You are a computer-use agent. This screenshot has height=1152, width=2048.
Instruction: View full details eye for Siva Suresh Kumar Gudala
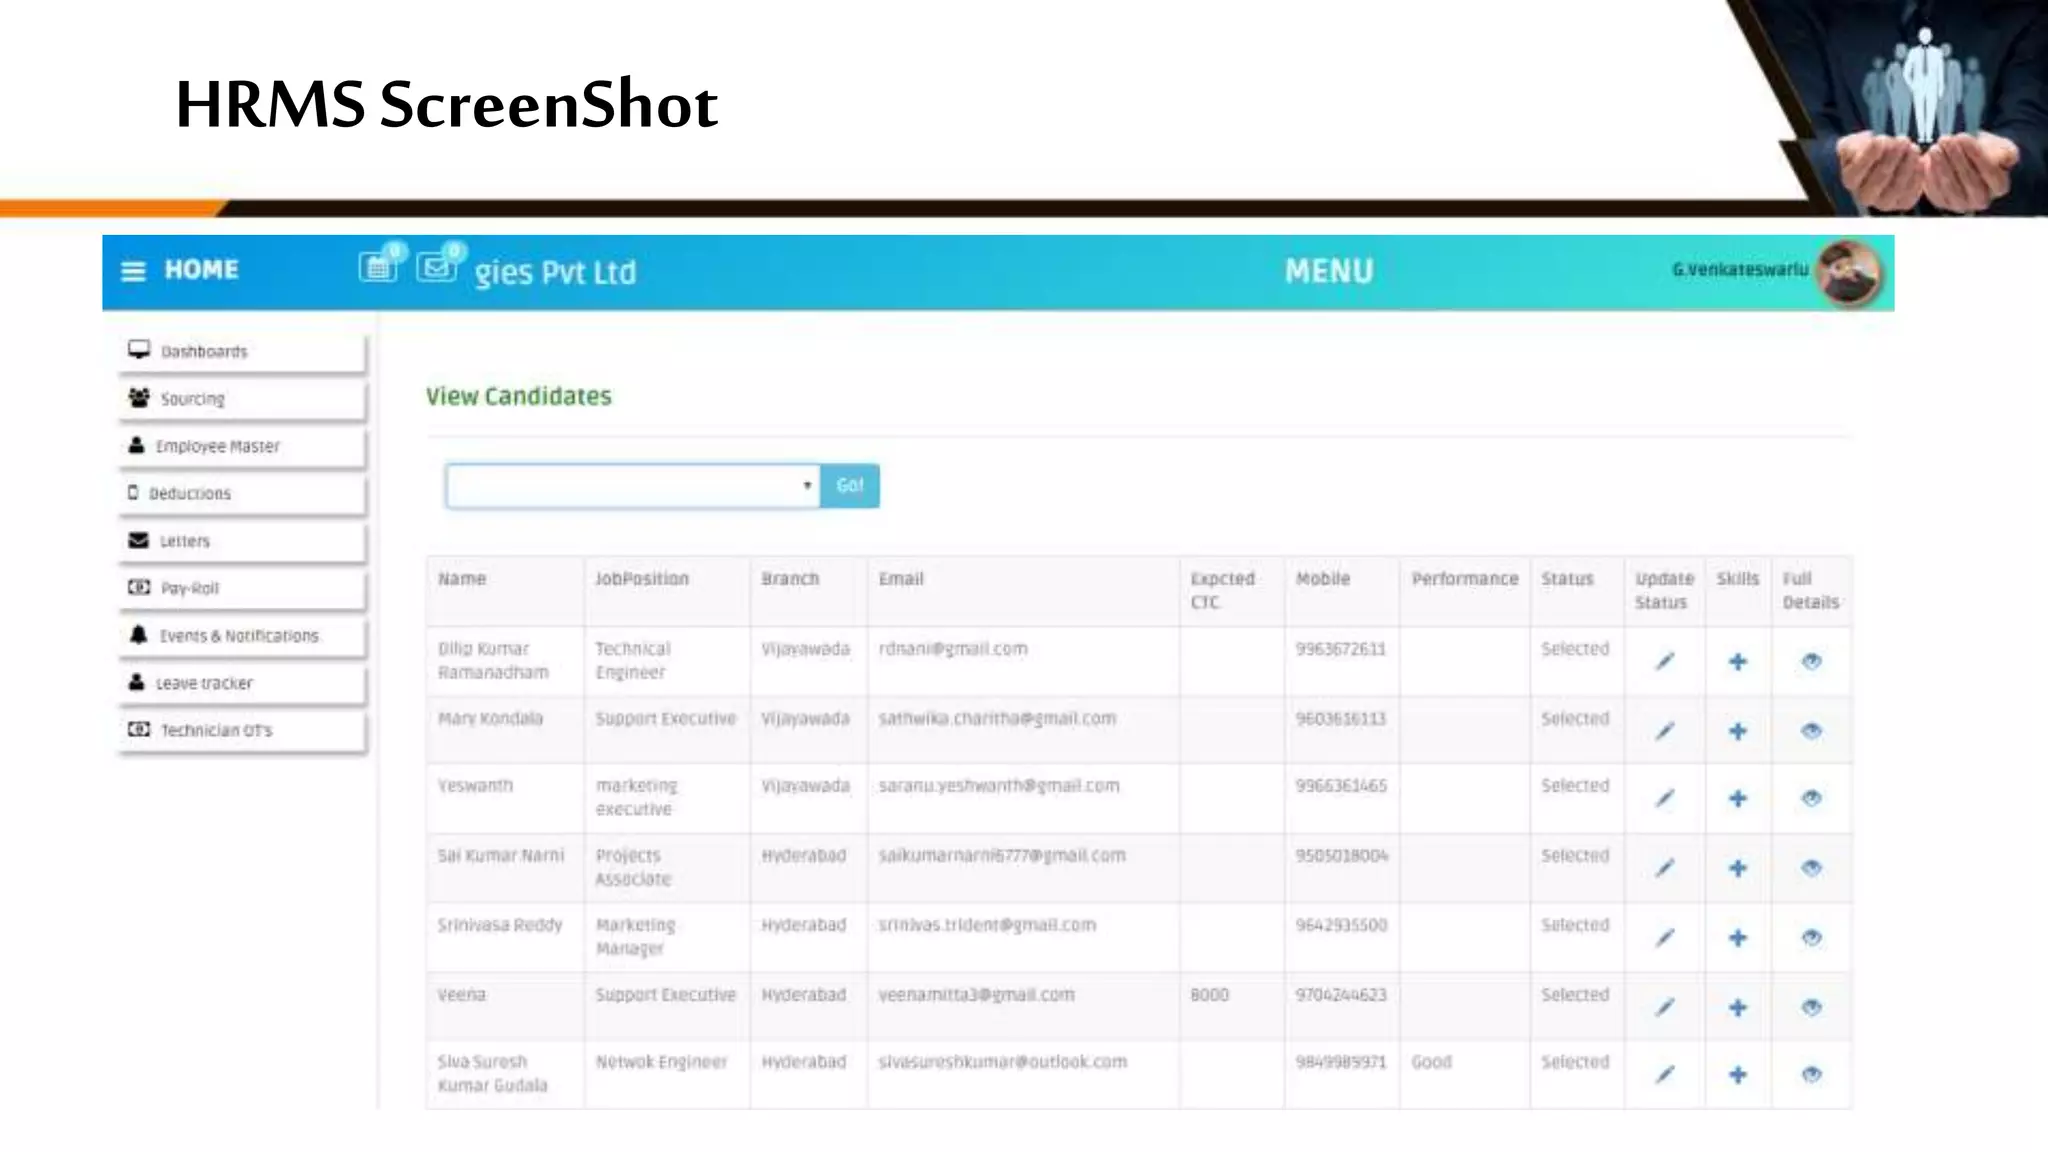(1811, 1075)
